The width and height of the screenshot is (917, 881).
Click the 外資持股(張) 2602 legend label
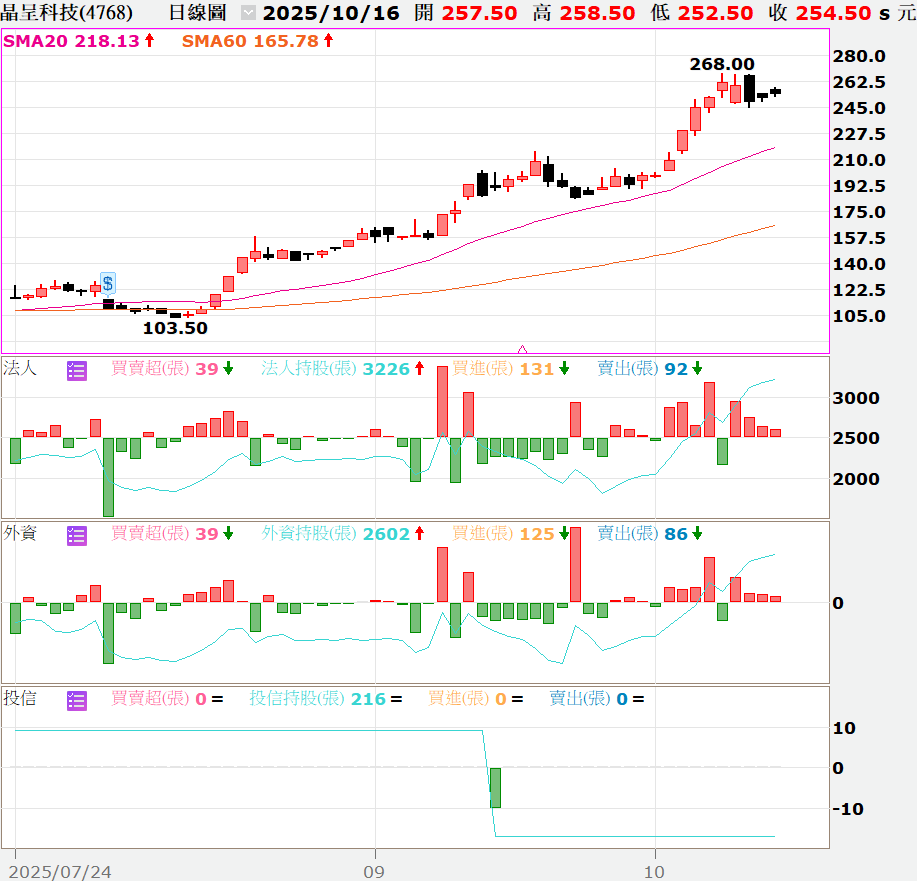(336, 534)
